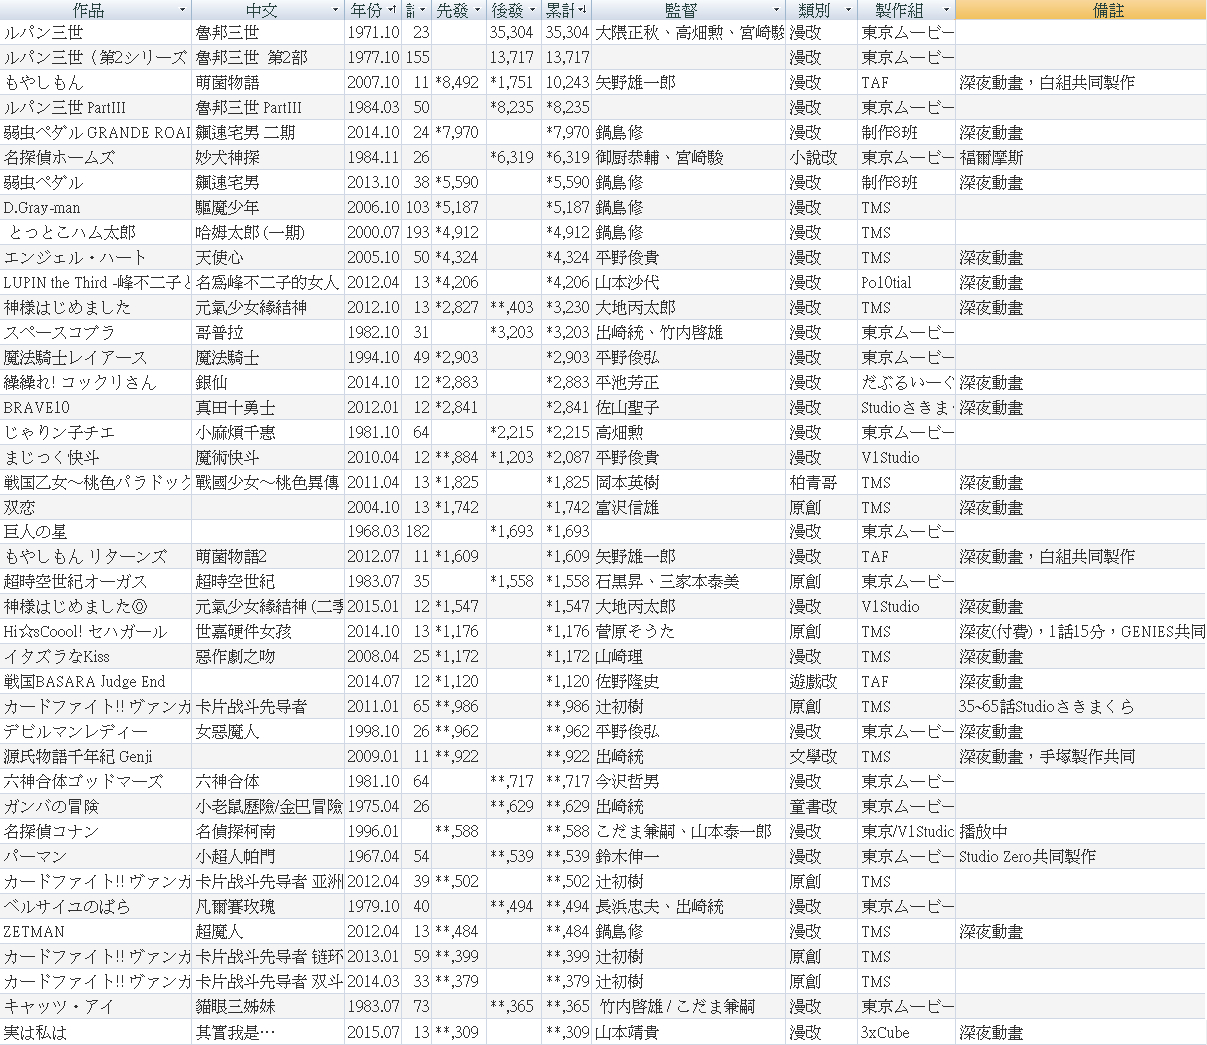
Task: Click the note cell Studio Zero共同製作
Action: (x=1081, y=856)
